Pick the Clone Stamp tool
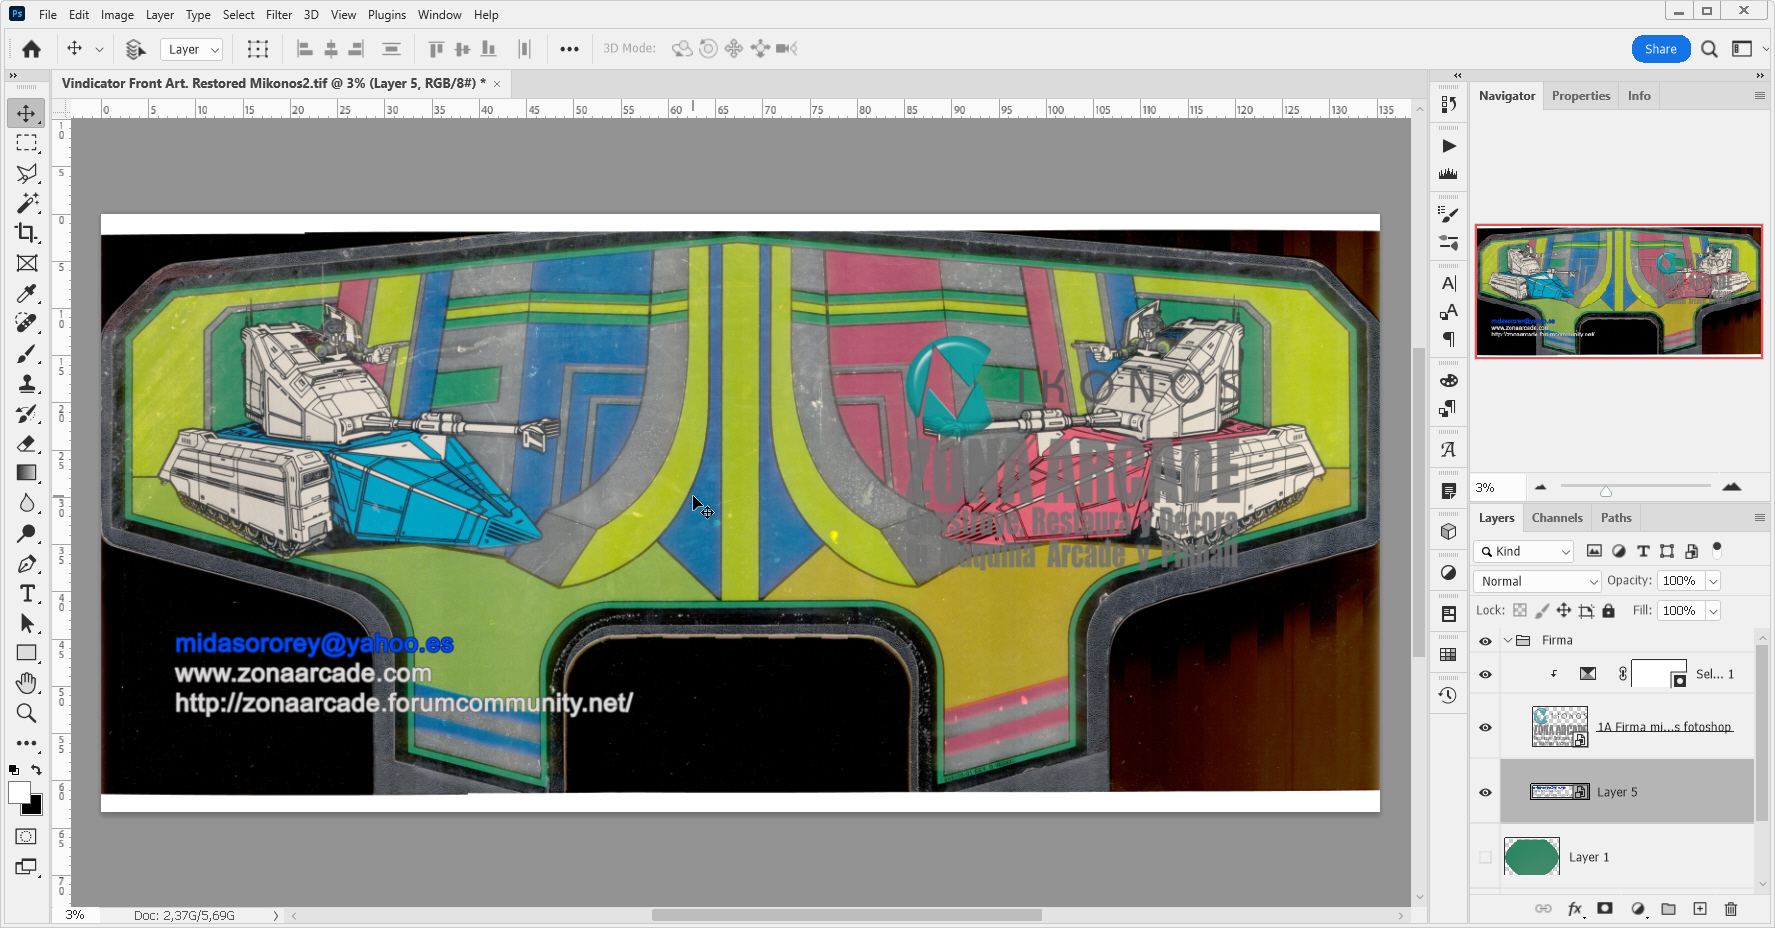The width and height of the screenshot is (1775, 928). pos(26,383)
